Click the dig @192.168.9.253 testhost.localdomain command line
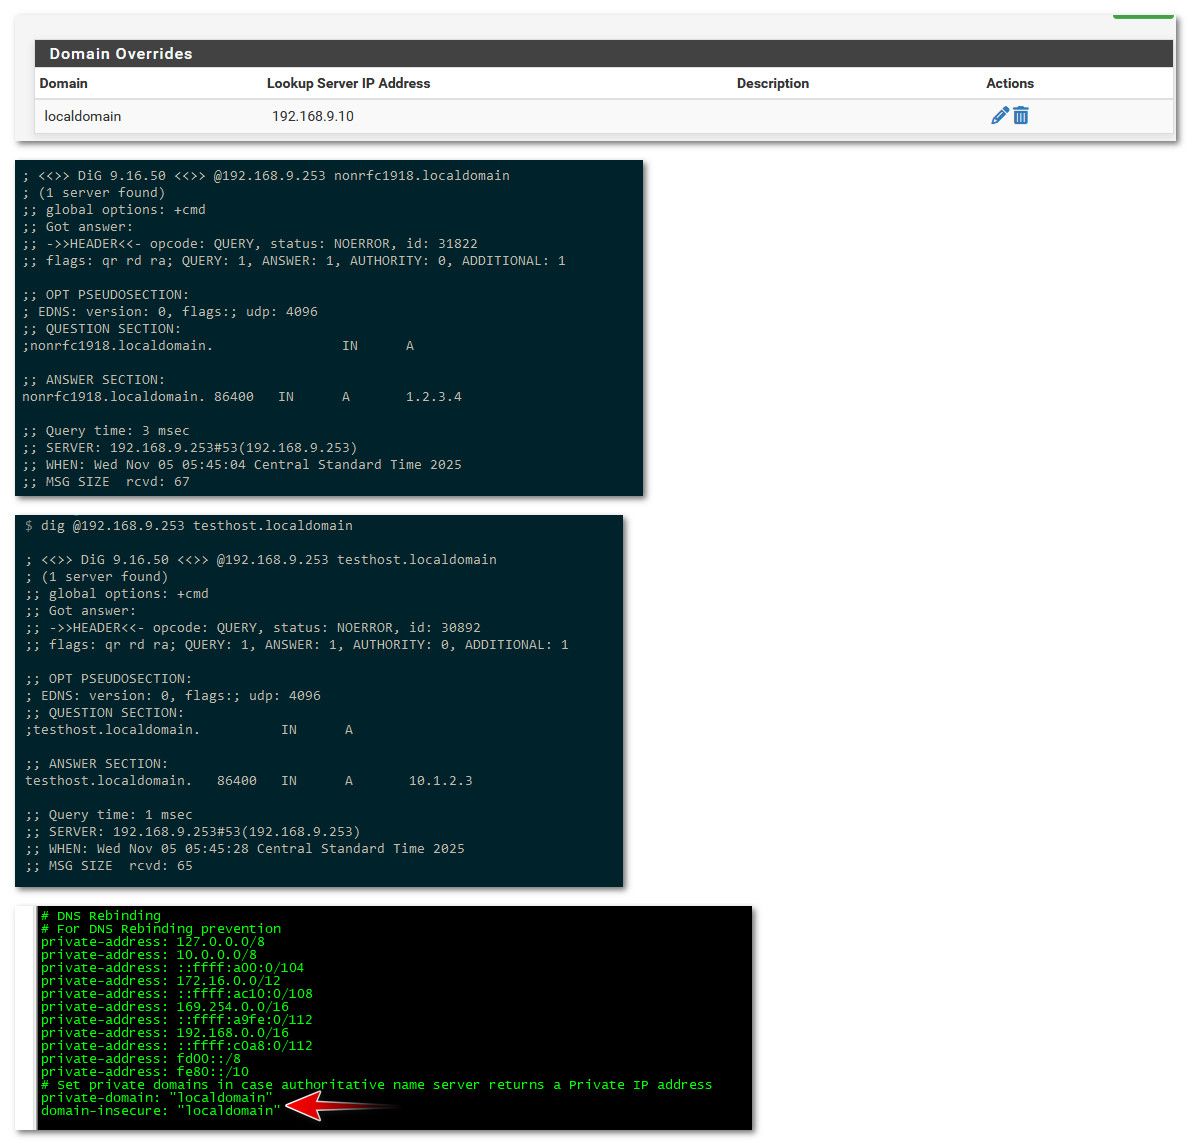This screenshot has width=1192, height=1146. tap(189, 526)
